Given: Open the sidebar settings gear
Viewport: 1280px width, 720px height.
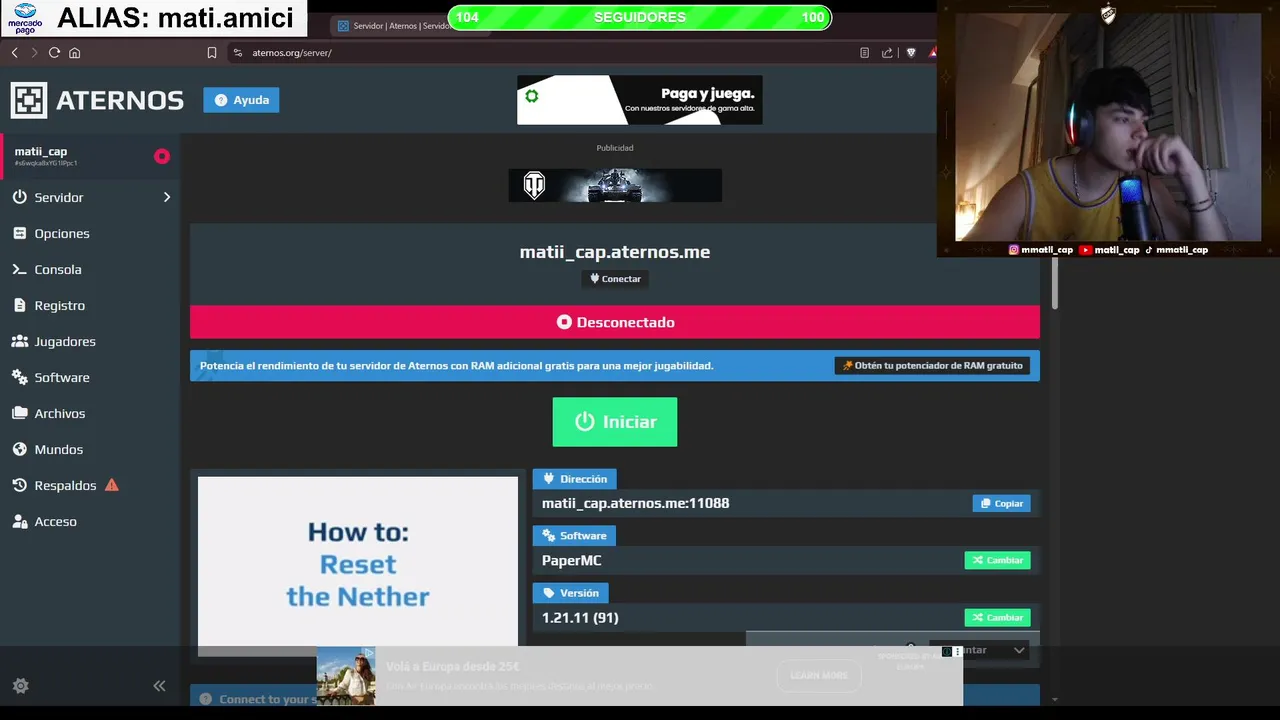Looking at the screenshot, I should tap(20, 686).
